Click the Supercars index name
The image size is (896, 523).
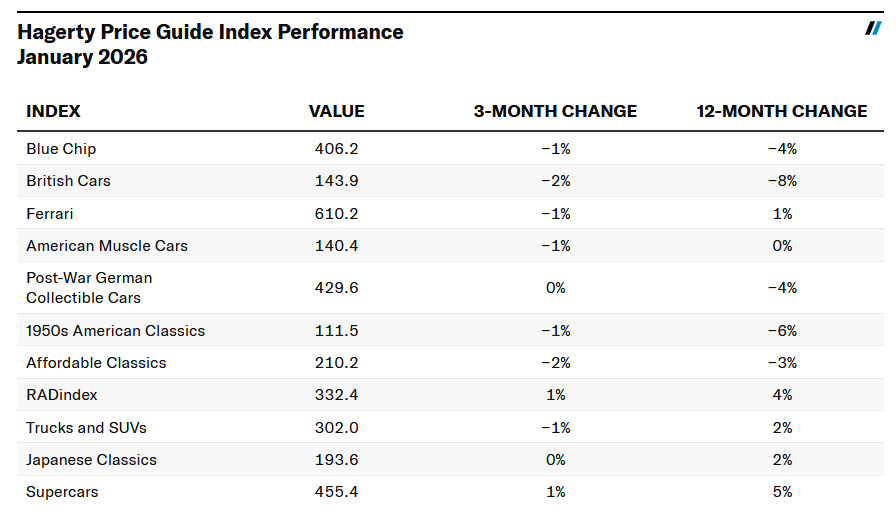(x=62, y=492)
